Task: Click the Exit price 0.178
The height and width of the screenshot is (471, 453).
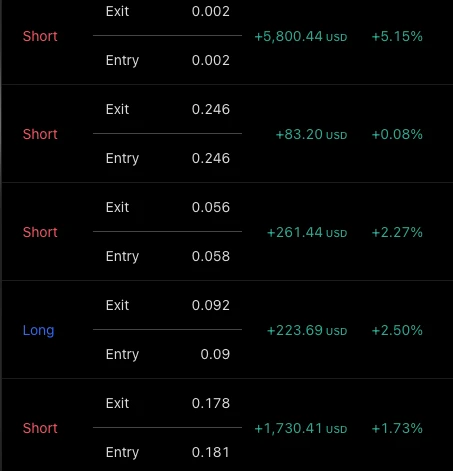Action: point(211,403)
